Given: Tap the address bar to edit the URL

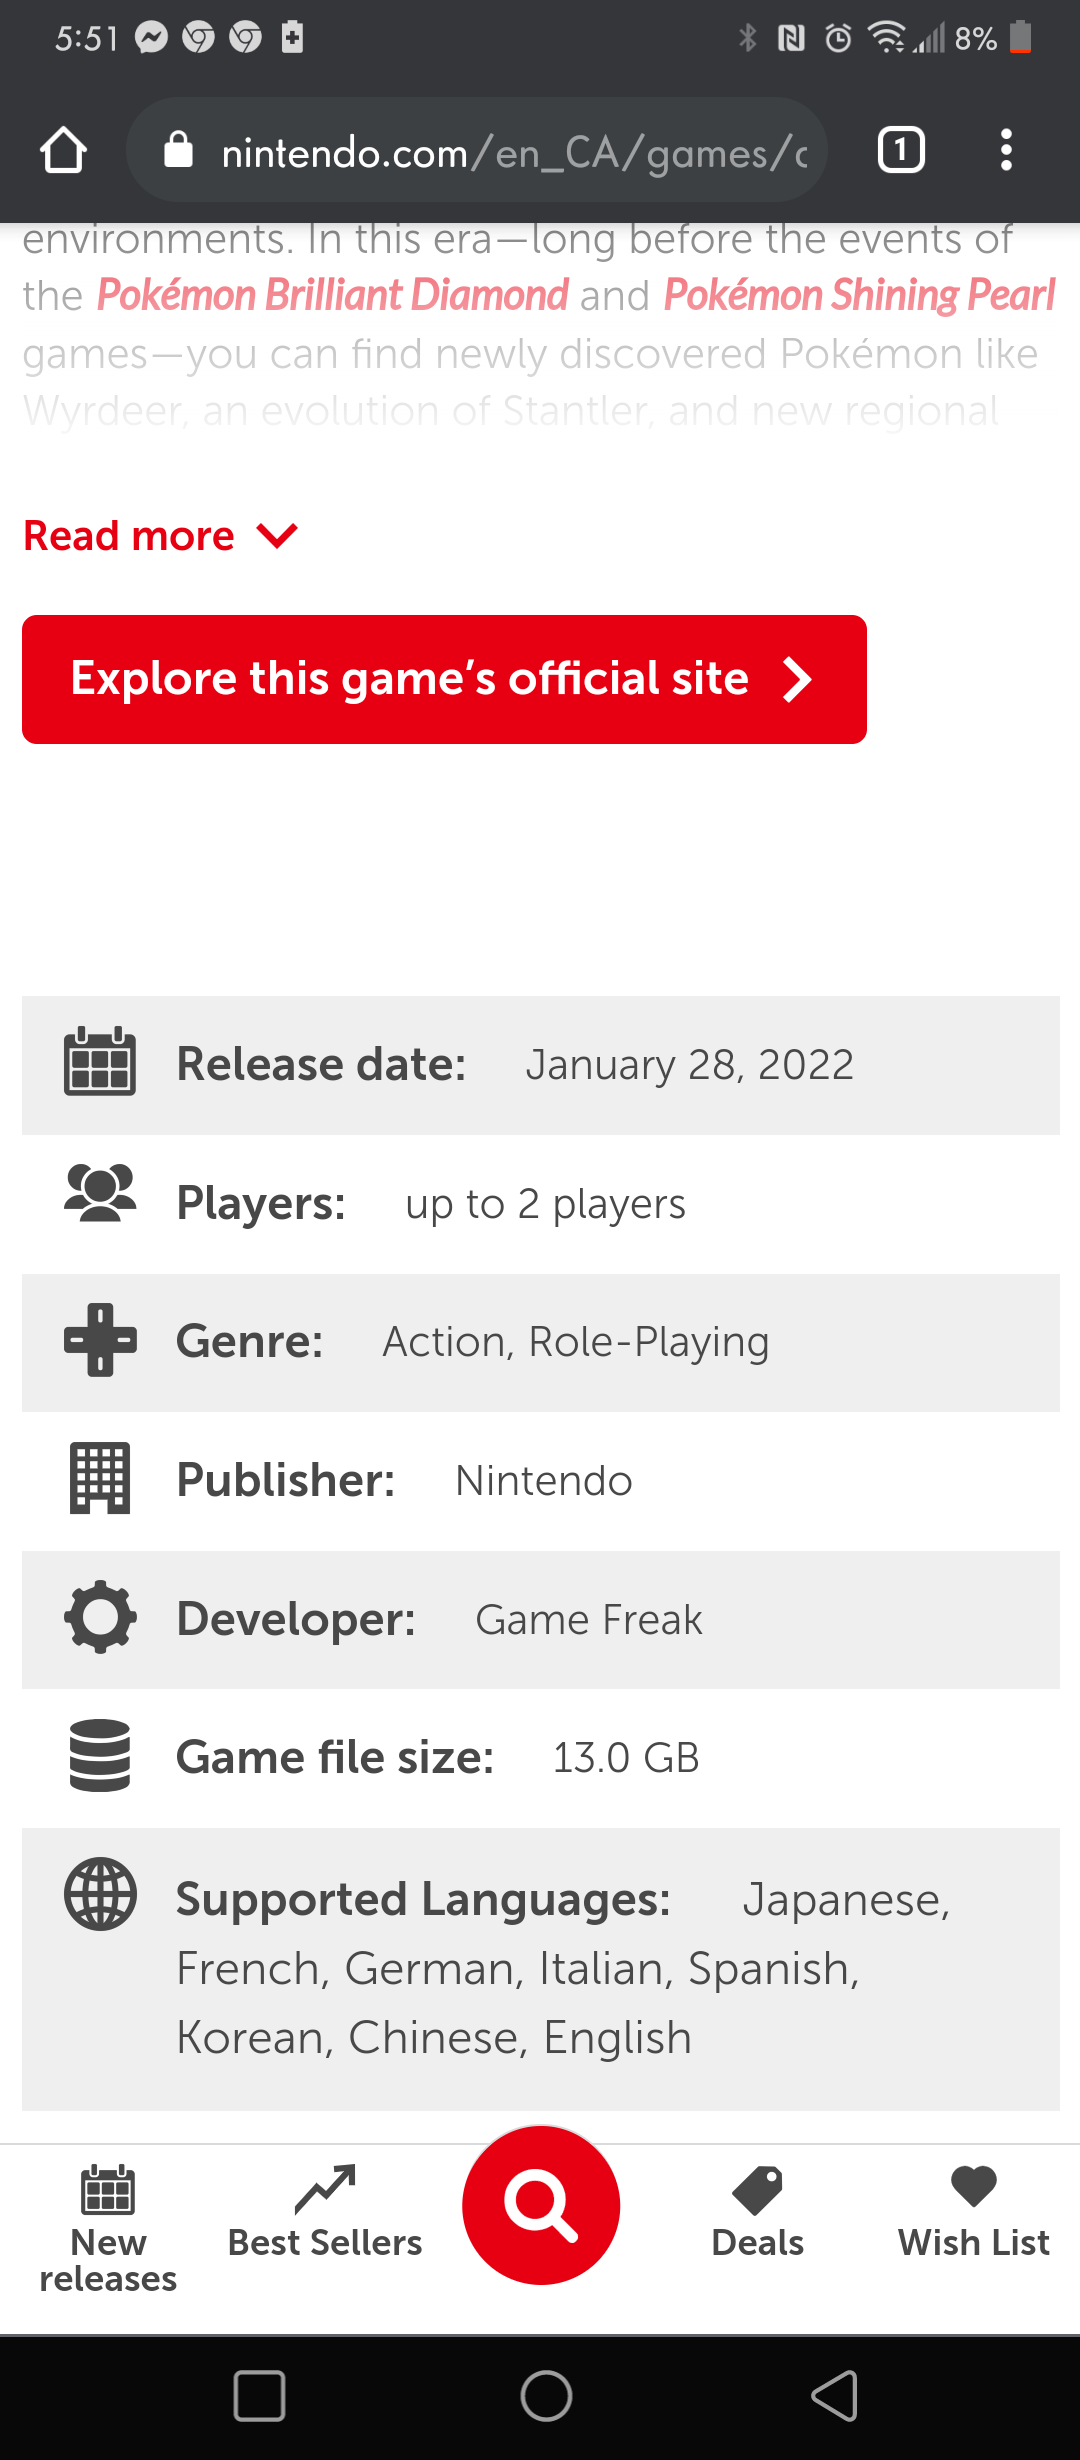Looking at the screenshot, I should pyautogui.click(x=500, y=150).
